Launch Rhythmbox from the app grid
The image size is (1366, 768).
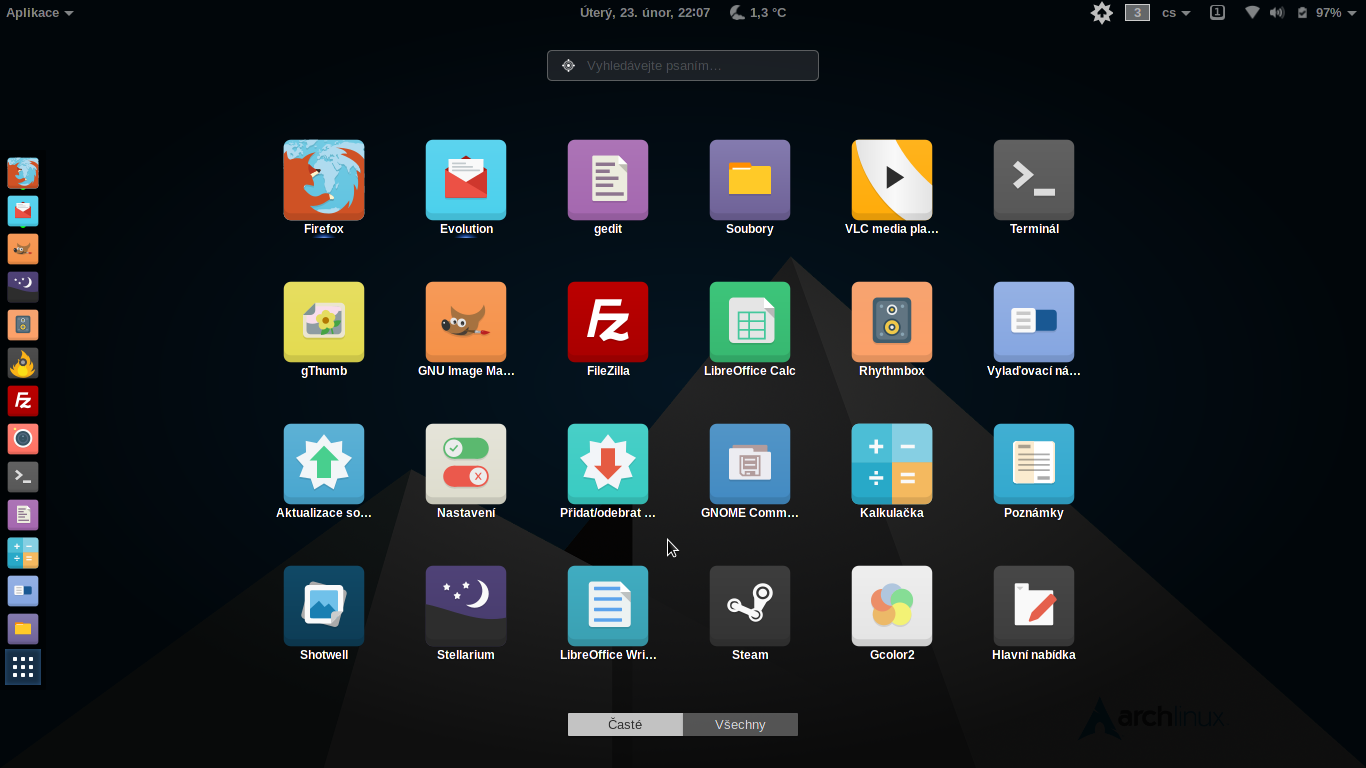(892, 323)
